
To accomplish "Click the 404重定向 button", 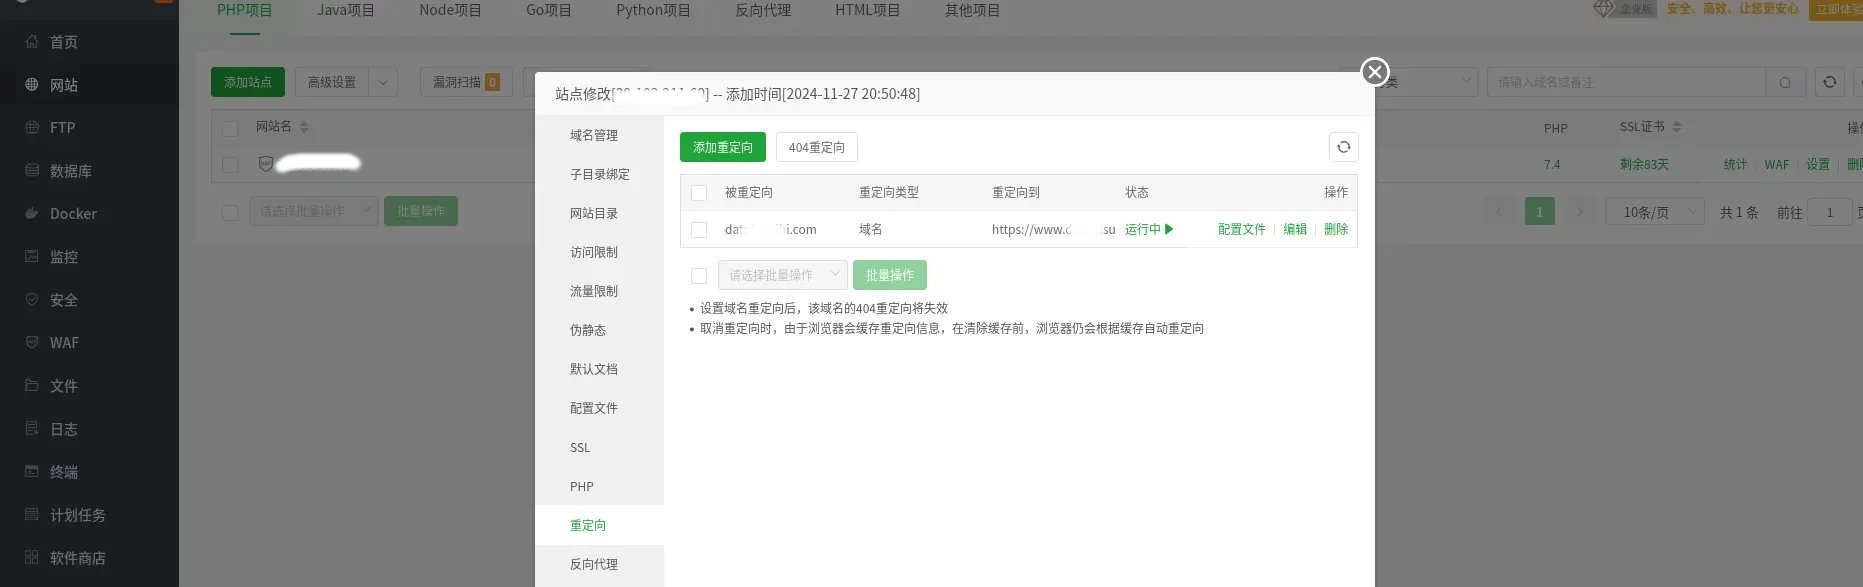I will coord(816,147).
